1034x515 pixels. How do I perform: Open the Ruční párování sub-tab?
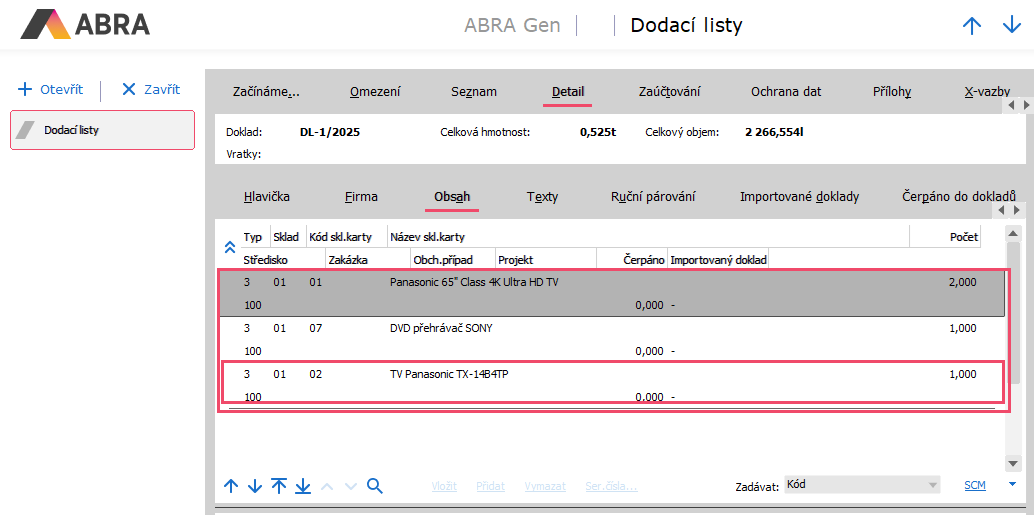653,197
